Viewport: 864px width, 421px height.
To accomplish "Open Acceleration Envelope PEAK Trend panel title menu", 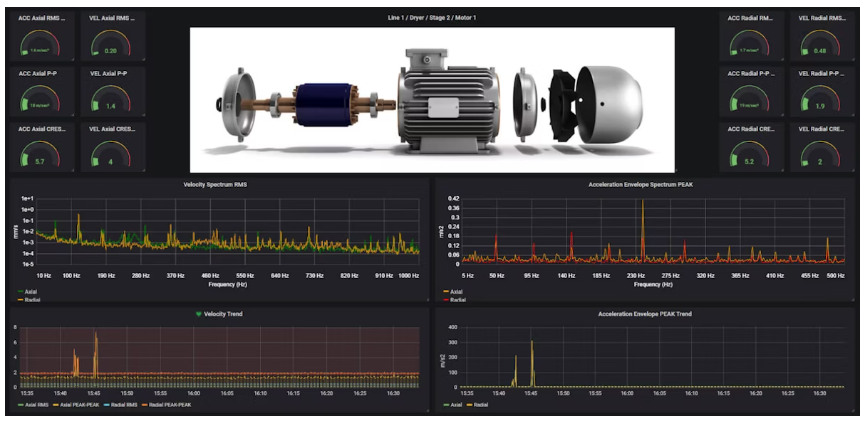I will (x=645, y=314).
